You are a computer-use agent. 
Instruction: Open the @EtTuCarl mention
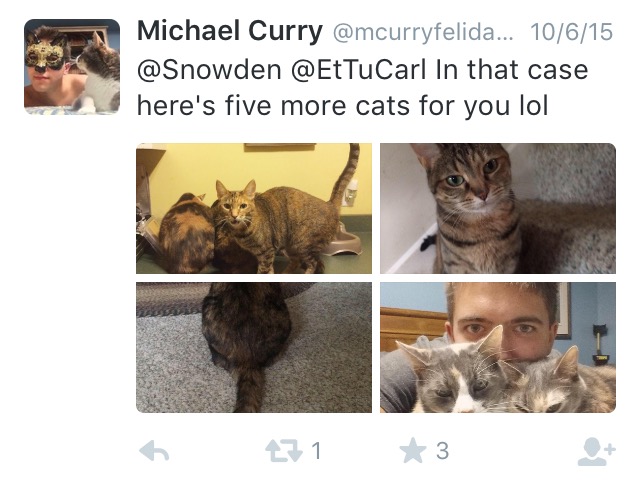(x=359, y=69)
